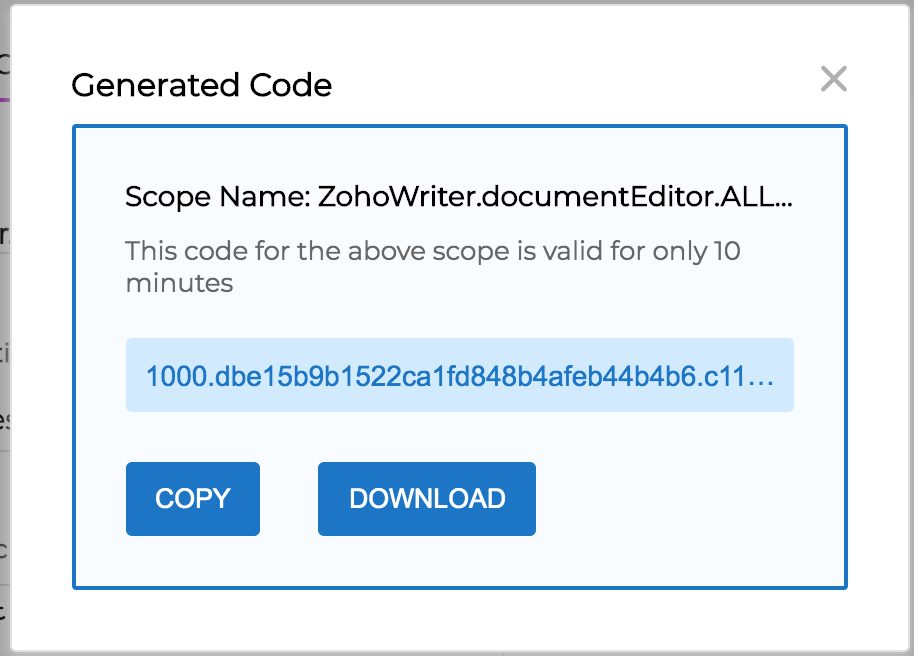
Task: Click the 10 minutes validity note
Action: point(432,266)
